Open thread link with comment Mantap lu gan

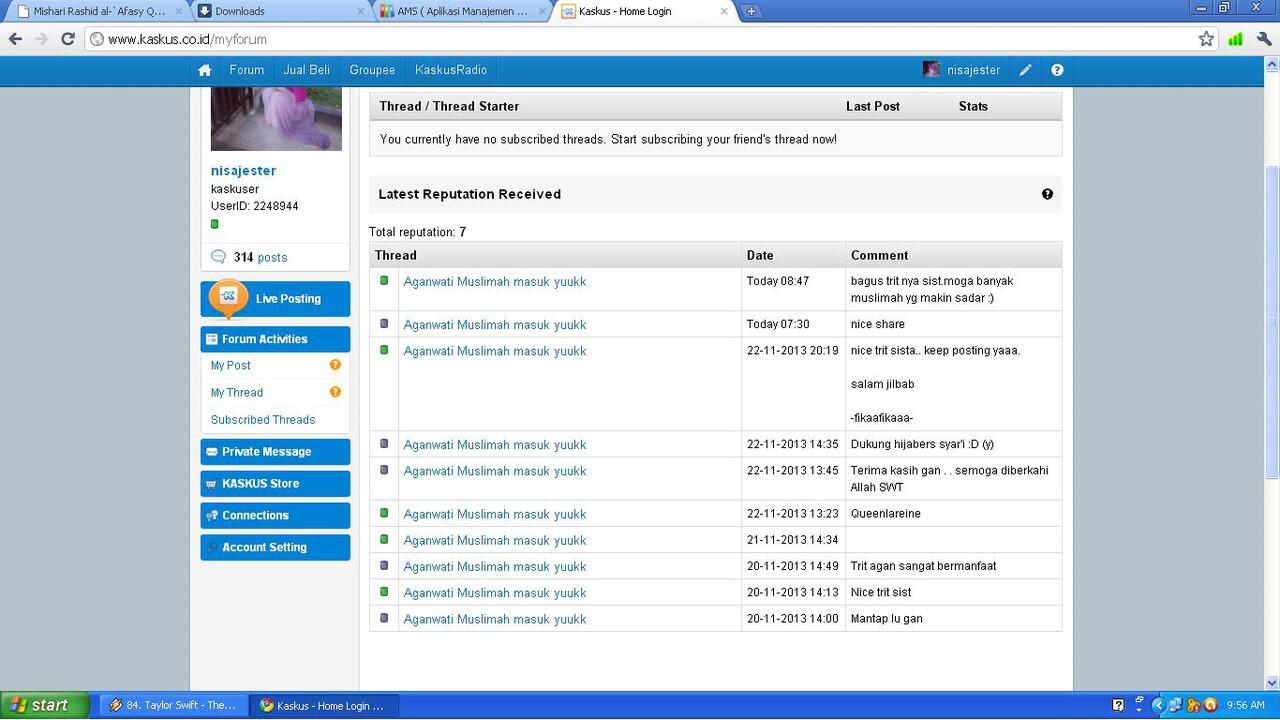pos(495,619)
